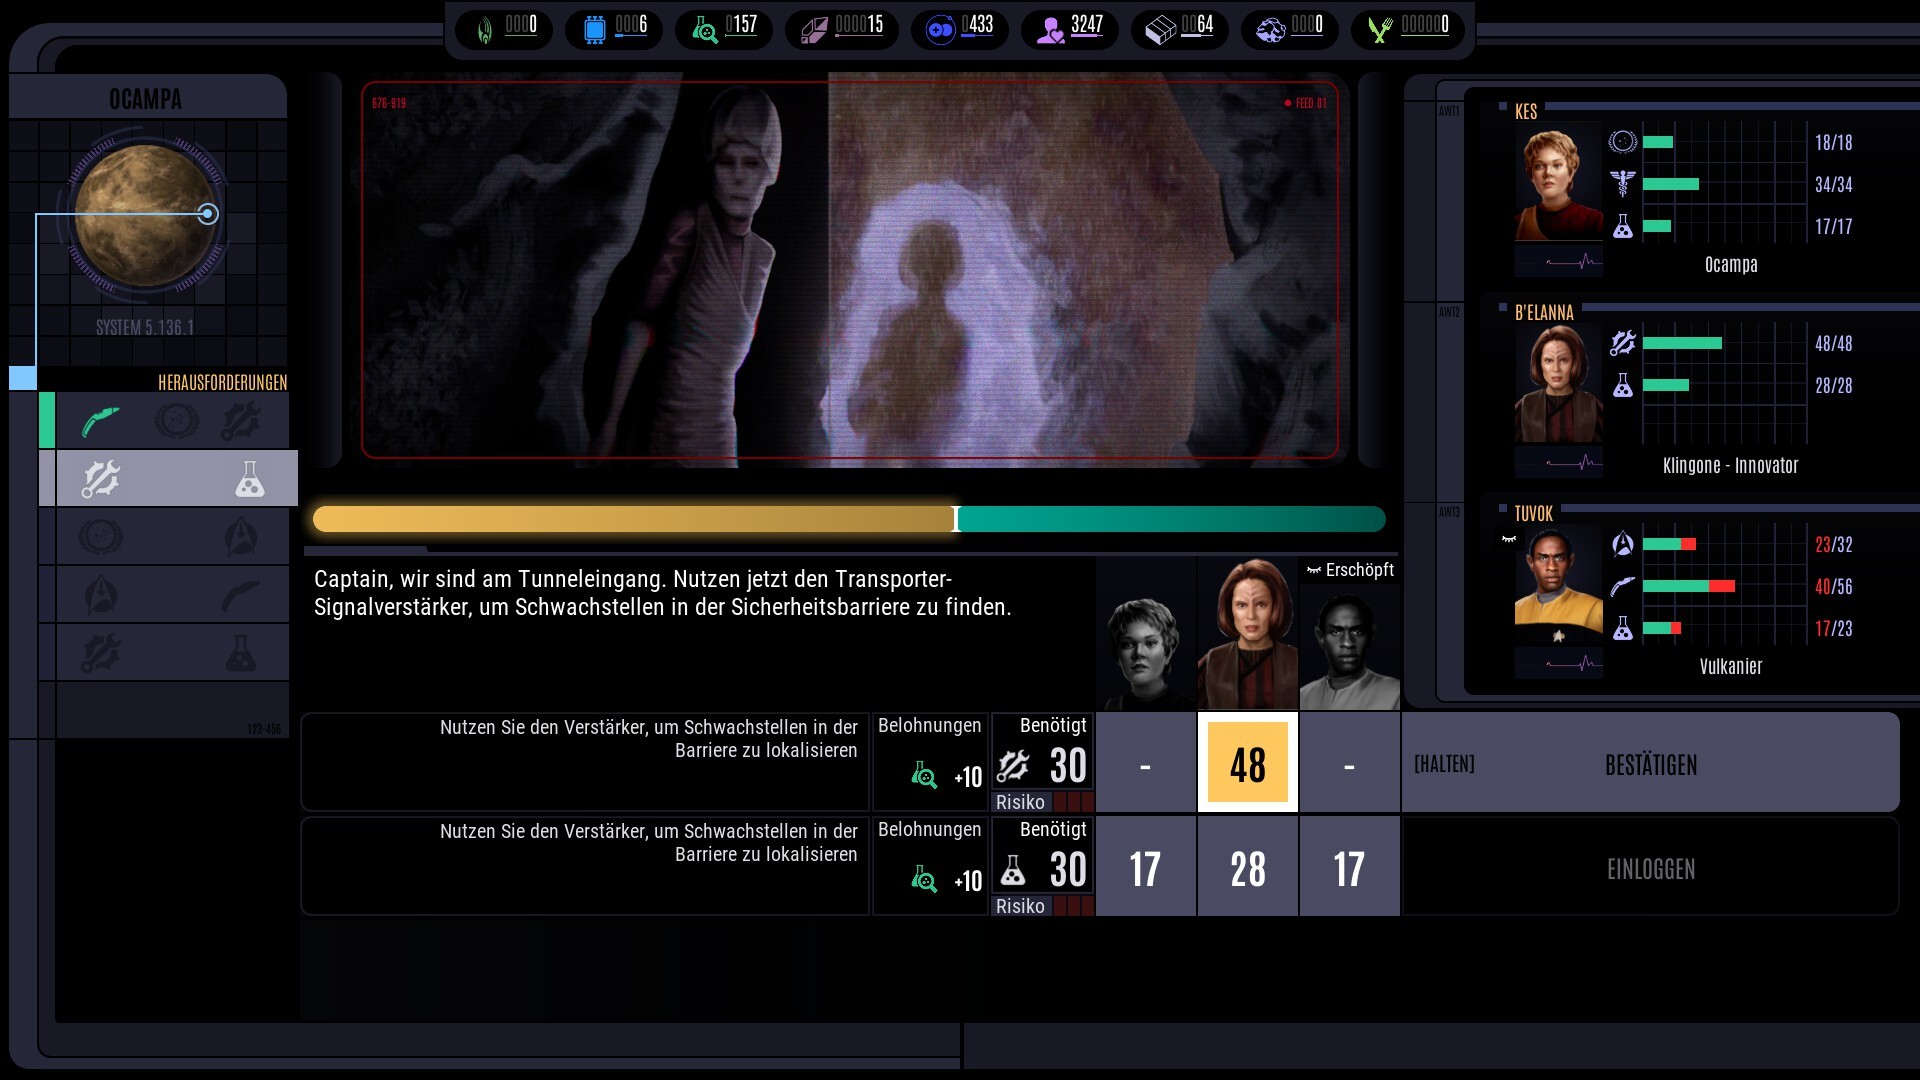
Task: Click Tuvok's combat skill icon showing 40/56
Action: click(x=1622, y=586)
